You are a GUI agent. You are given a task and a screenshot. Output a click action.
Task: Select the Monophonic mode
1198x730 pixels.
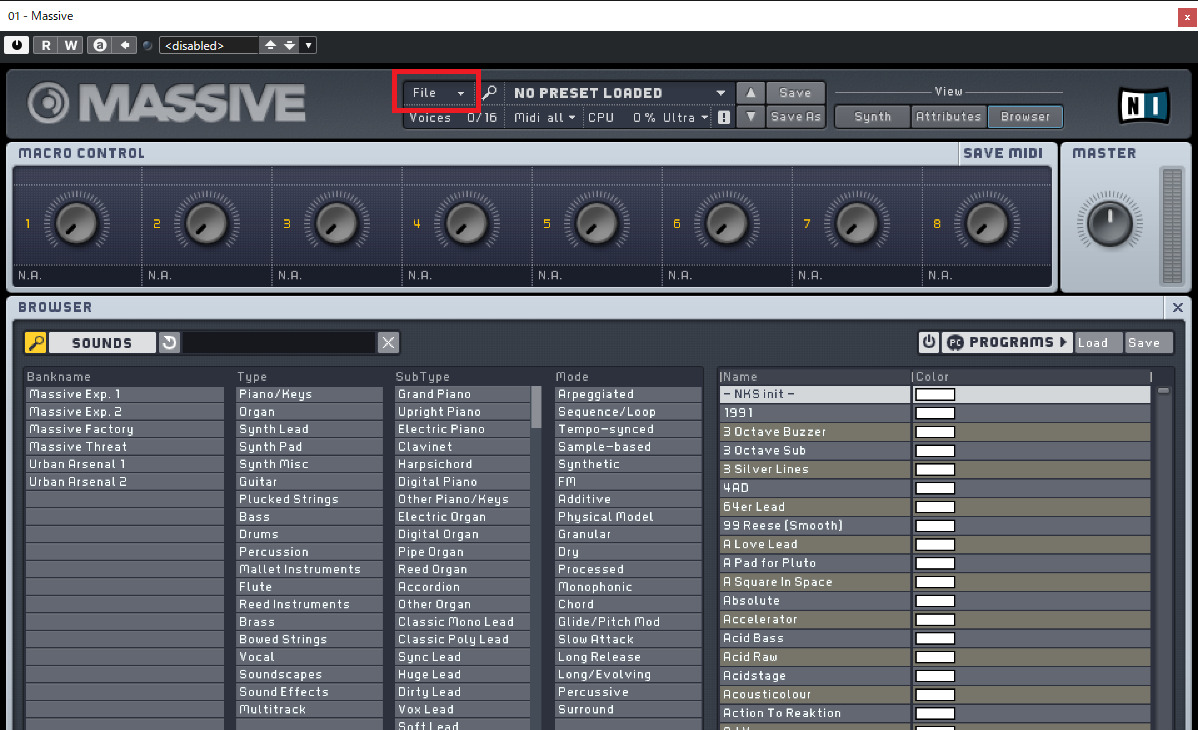(x=628, y=587)
